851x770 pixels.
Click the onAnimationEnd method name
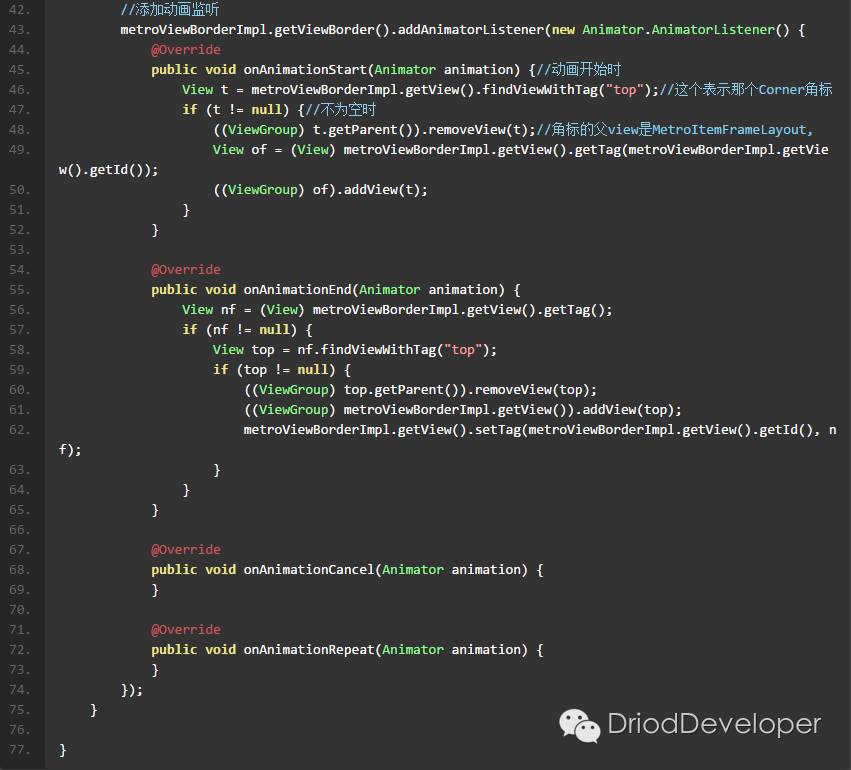pyautogui.click(x=297, y=290)
